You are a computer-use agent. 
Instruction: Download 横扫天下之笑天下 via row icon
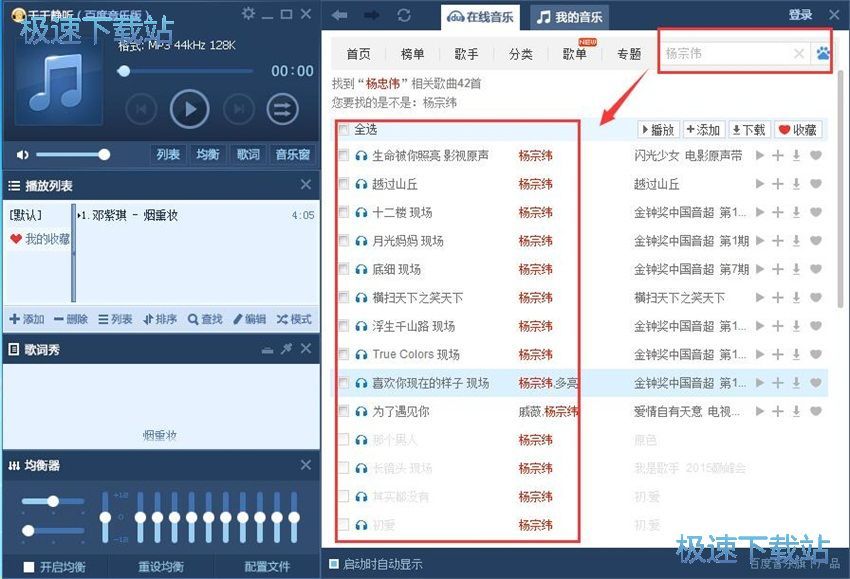[796, 297]
